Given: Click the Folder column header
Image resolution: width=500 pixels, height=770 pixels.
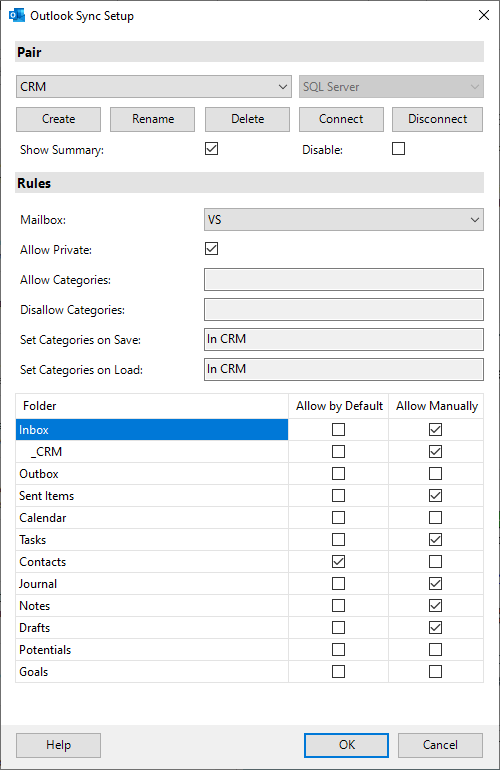Looking at the screenshot, I should (x=152, y=406).
